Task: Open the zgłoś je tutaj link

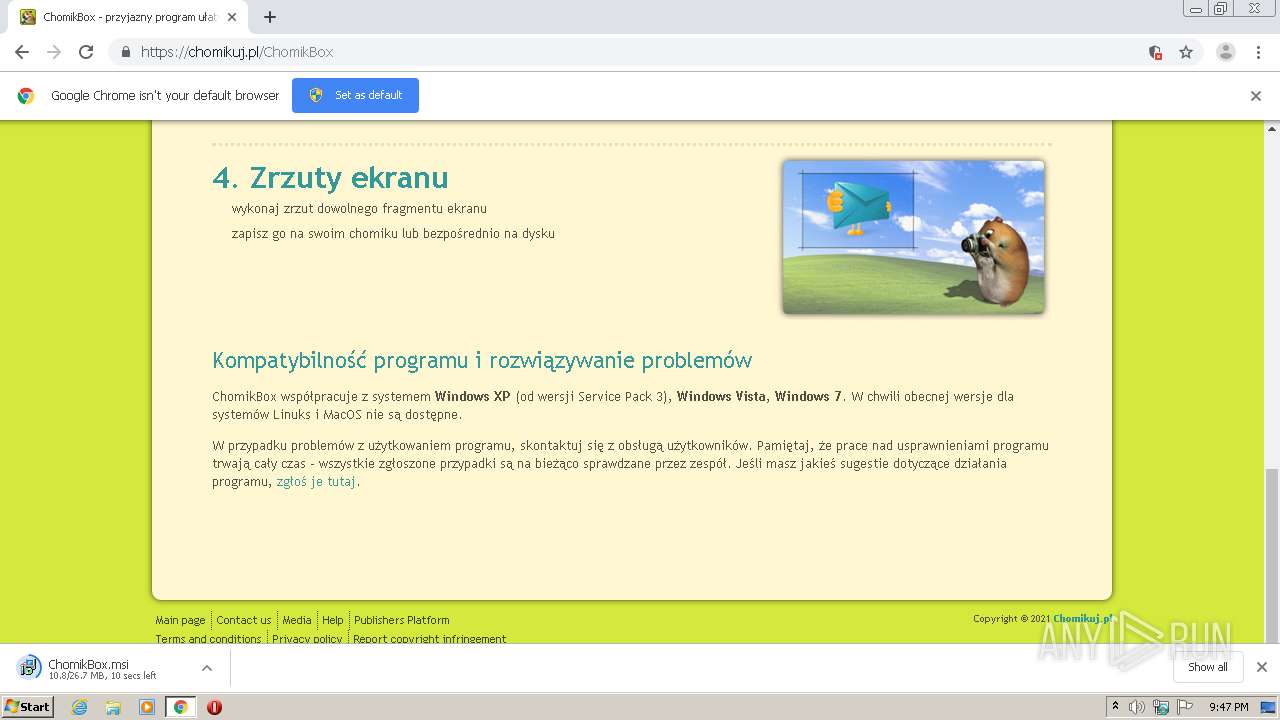Action: coord(316,482)
